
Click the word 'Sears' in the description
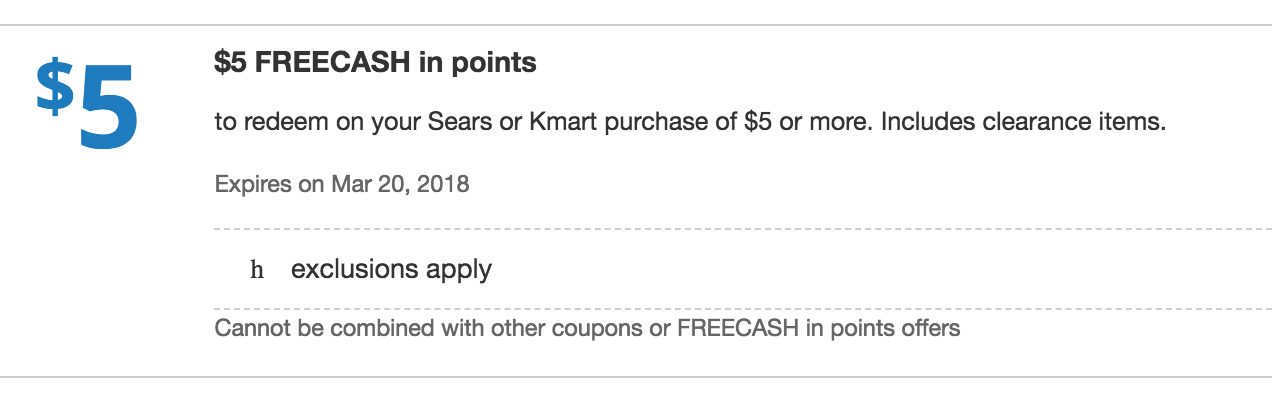[x=456, y=125]
